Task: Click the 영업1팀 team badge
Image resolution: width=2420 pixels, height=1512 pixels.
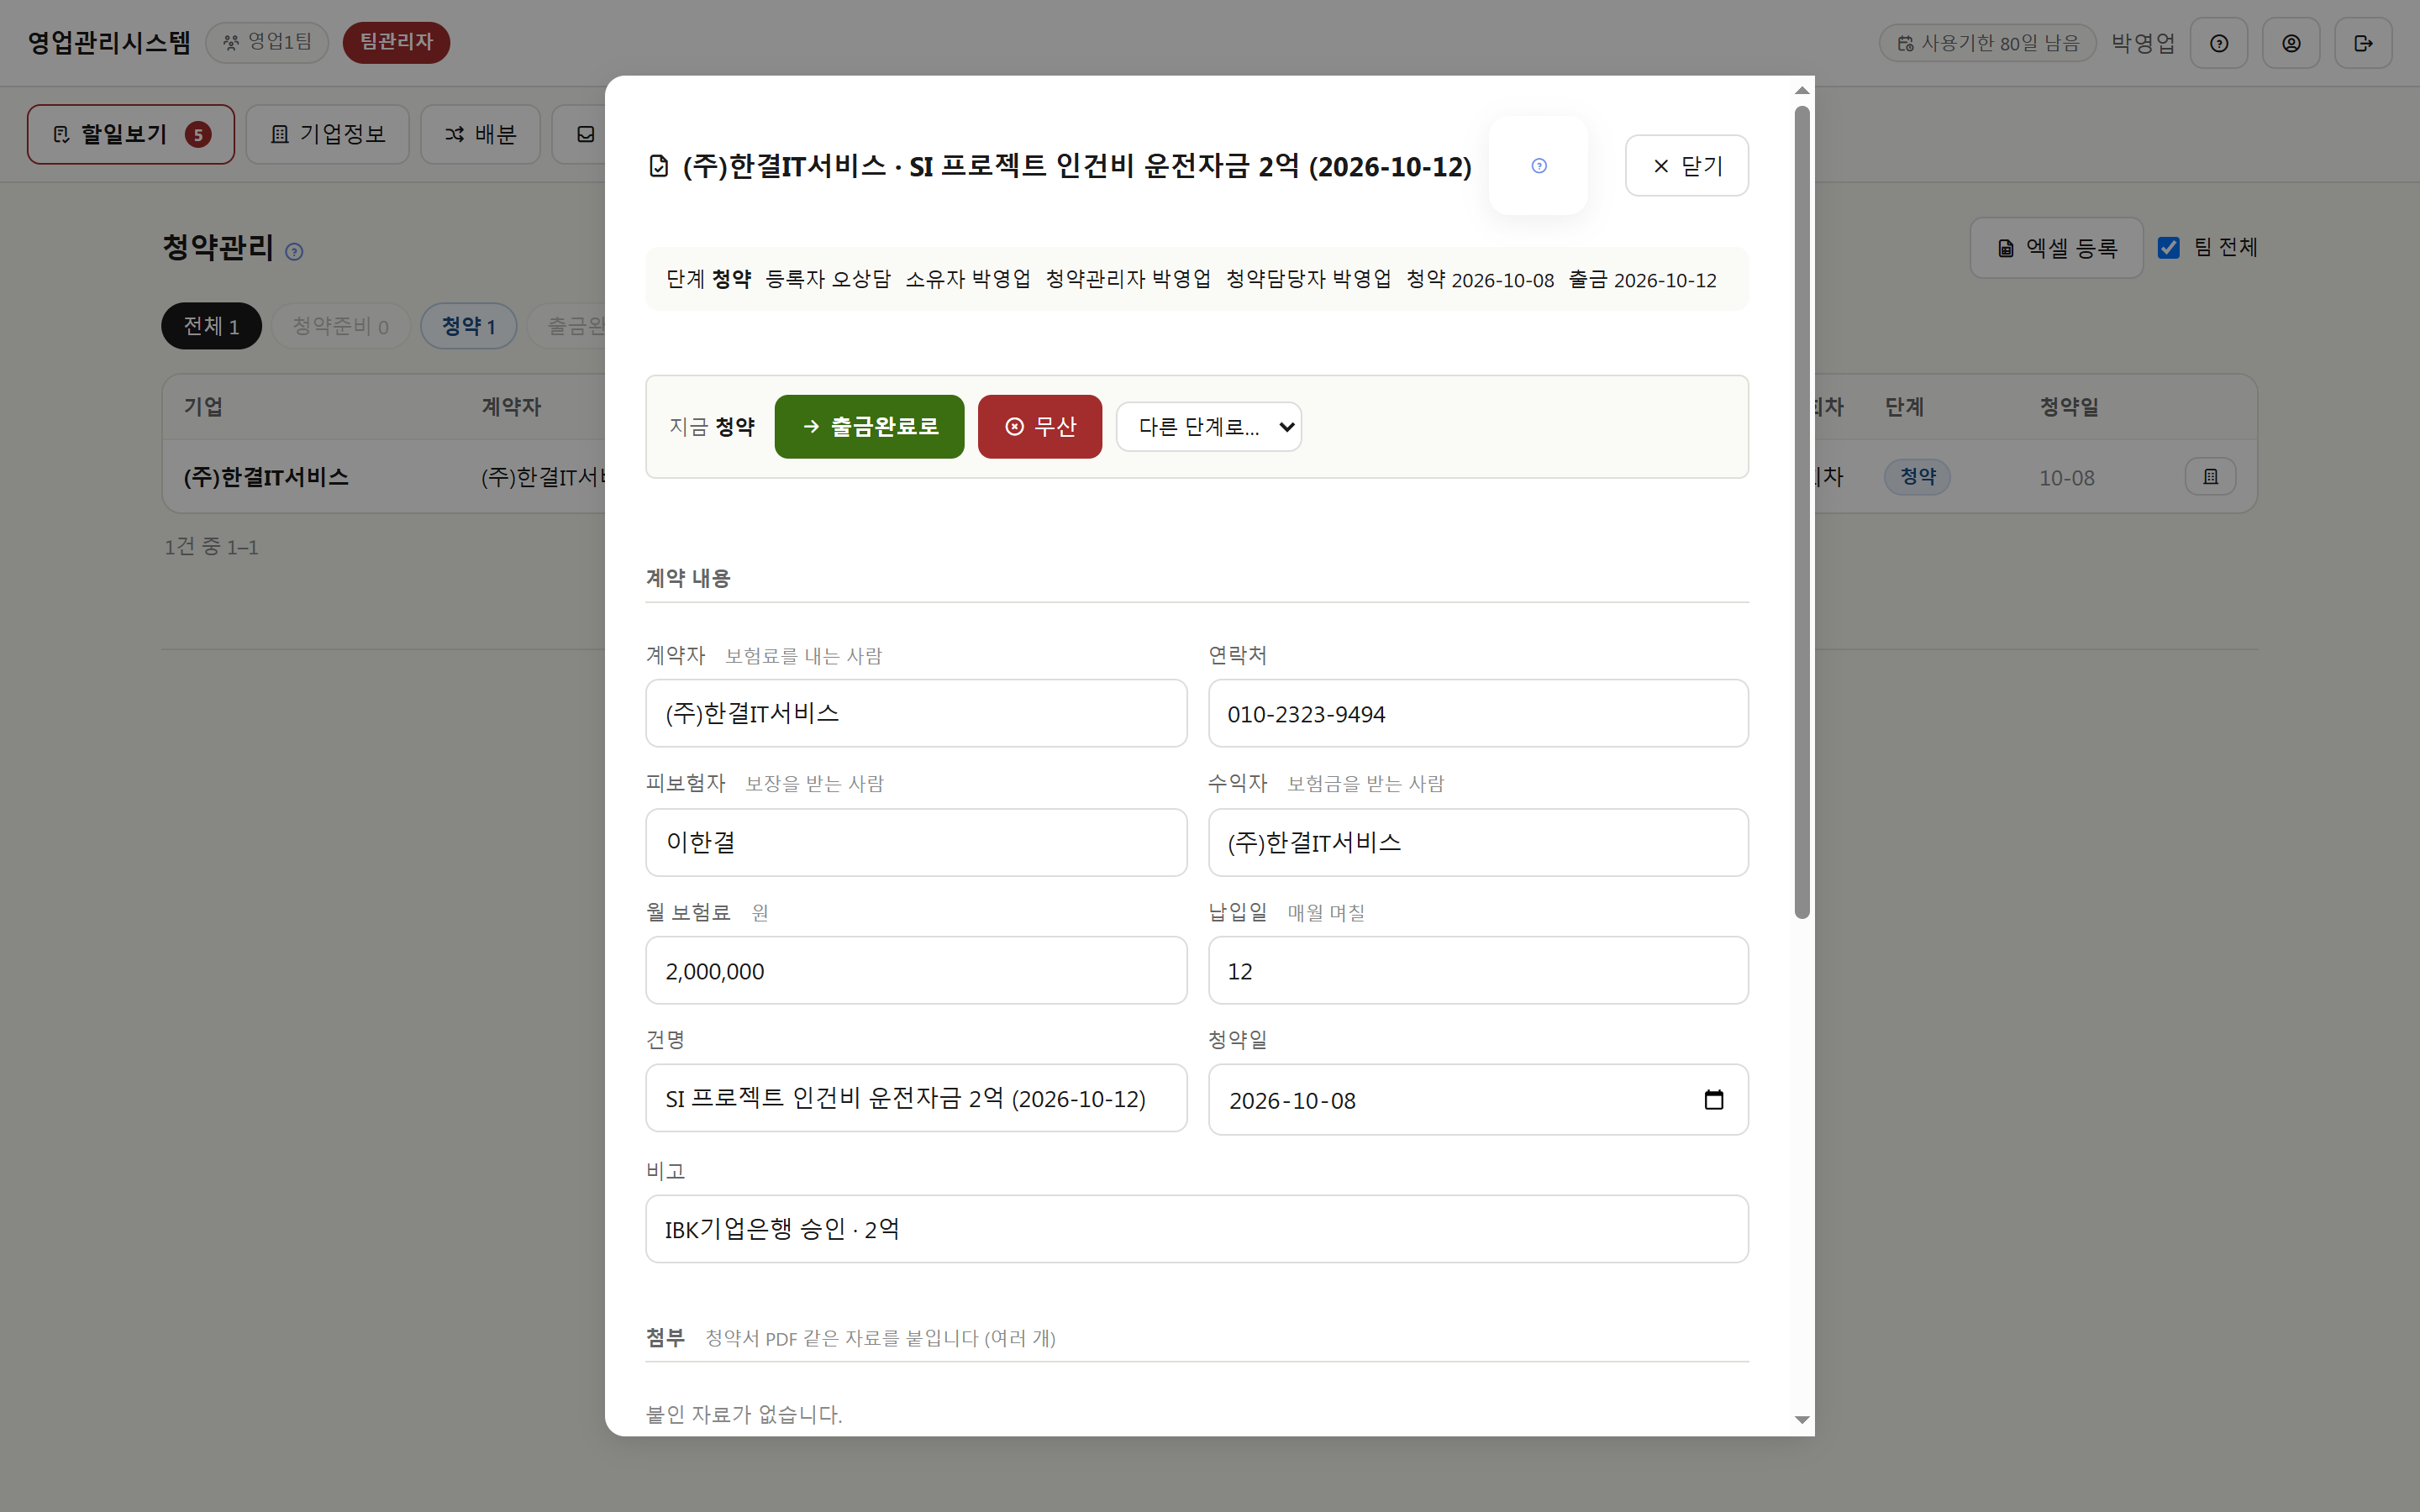Action: tap(267, 42)
